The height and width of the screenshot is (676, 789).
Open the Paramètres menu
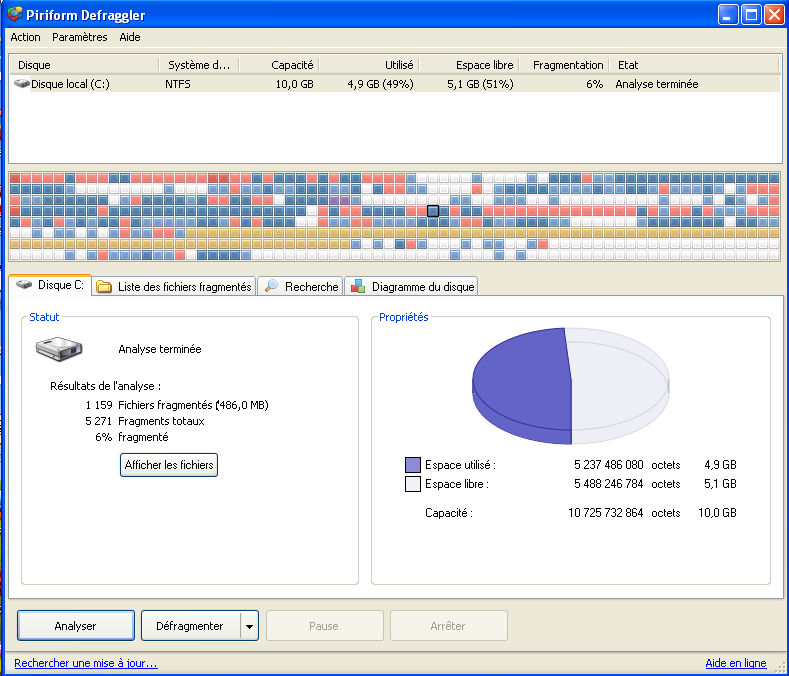tap(80, 37)
